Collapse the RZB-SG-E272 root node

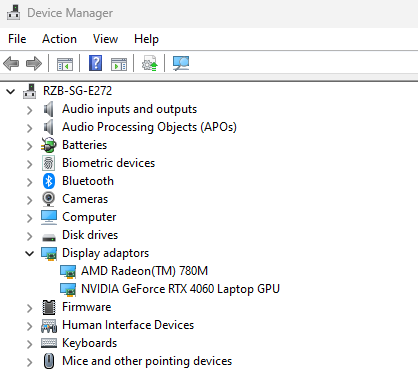11,91
